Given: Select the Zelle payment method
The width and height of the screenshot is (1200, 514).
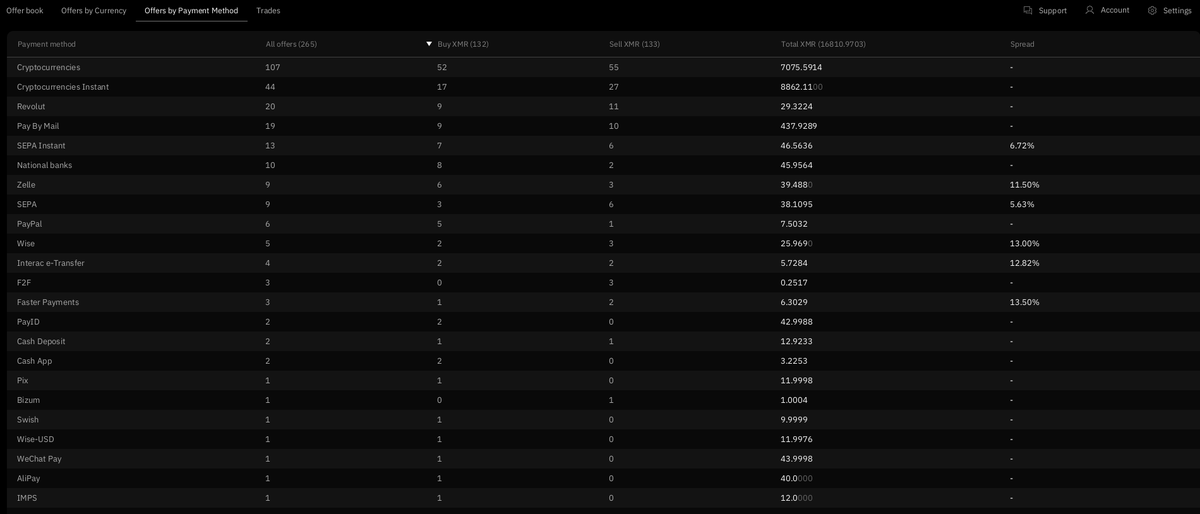Looking at the screenshot, I should pos(26,184).
